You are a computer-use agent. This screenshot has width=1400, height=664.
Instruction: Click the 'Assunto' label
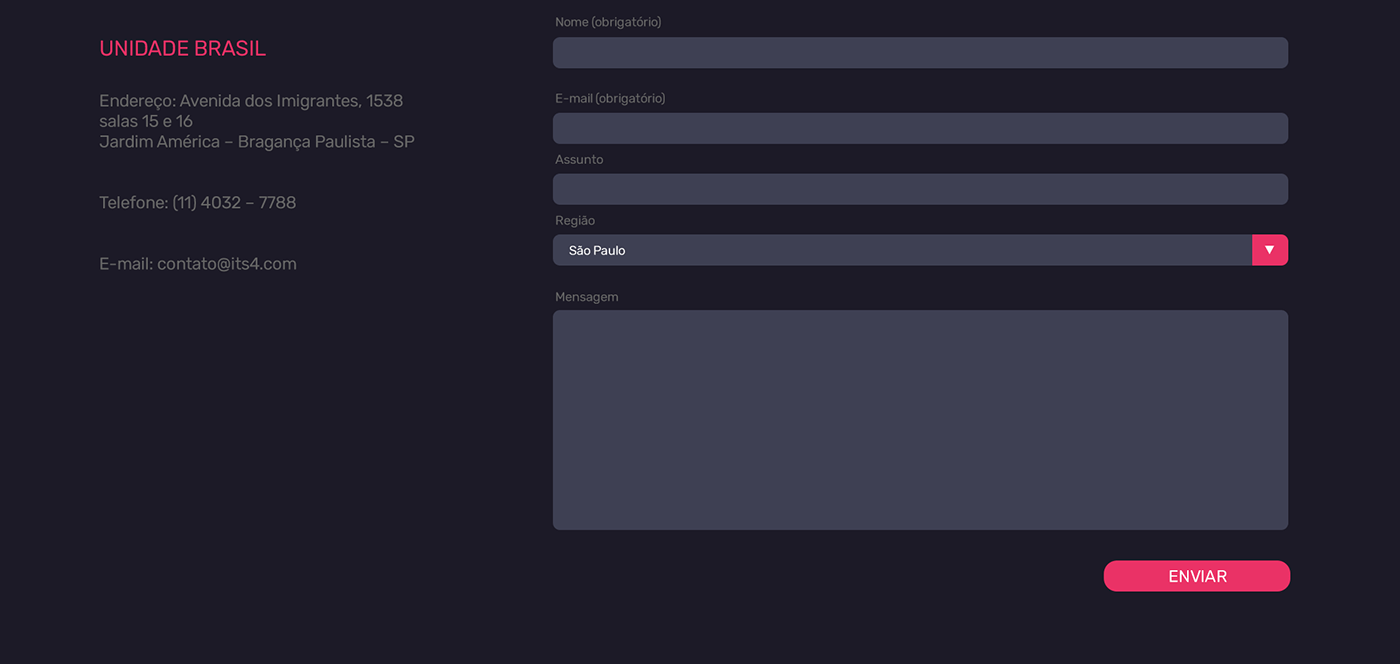[x=579, y=160]
